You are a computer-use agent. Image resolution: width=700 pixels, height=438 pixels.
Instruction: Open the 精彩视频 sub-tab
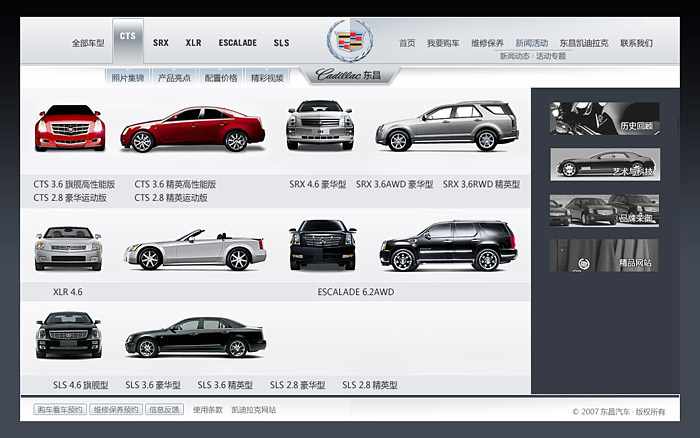coord(267,78)
